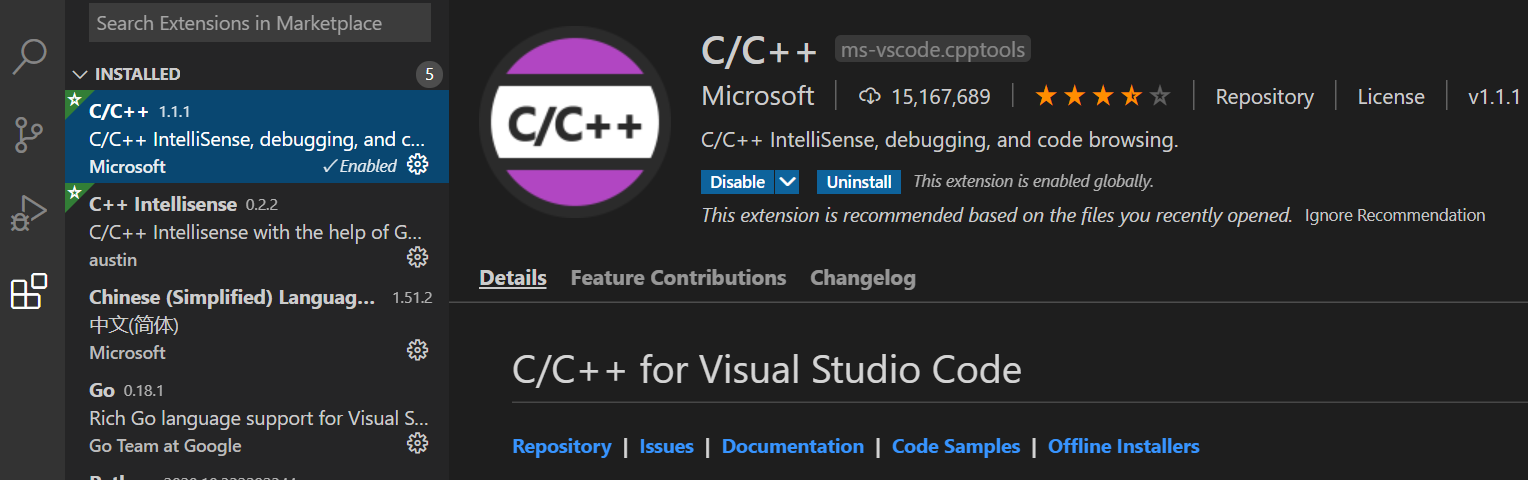
Task: Click the star rating of the extension
Action: [x=1102, y=97]
